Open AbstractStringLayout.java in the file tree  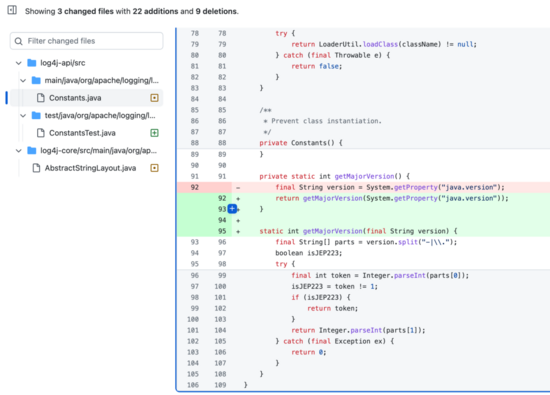pyautogui.click(x=86, y=168)
